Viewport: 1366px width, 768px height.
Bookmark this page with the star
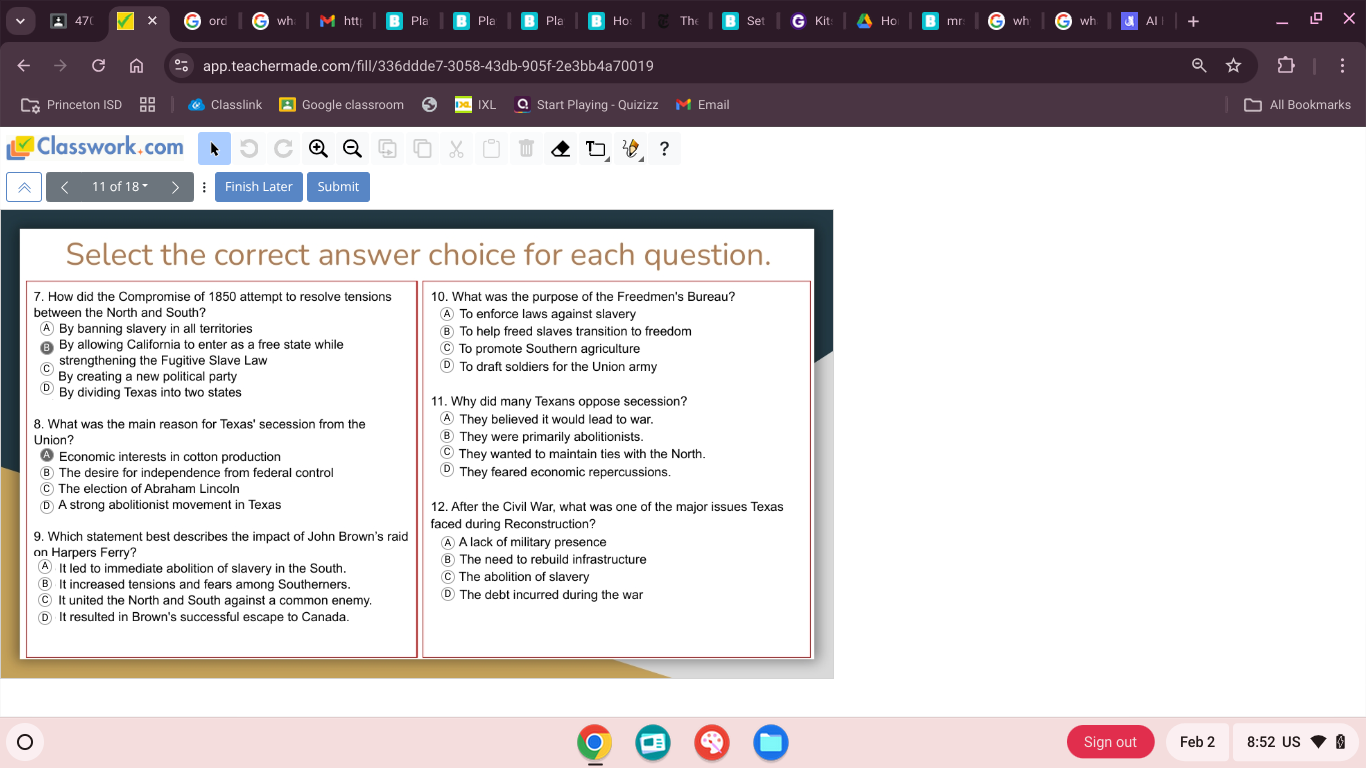[1233, 66]
